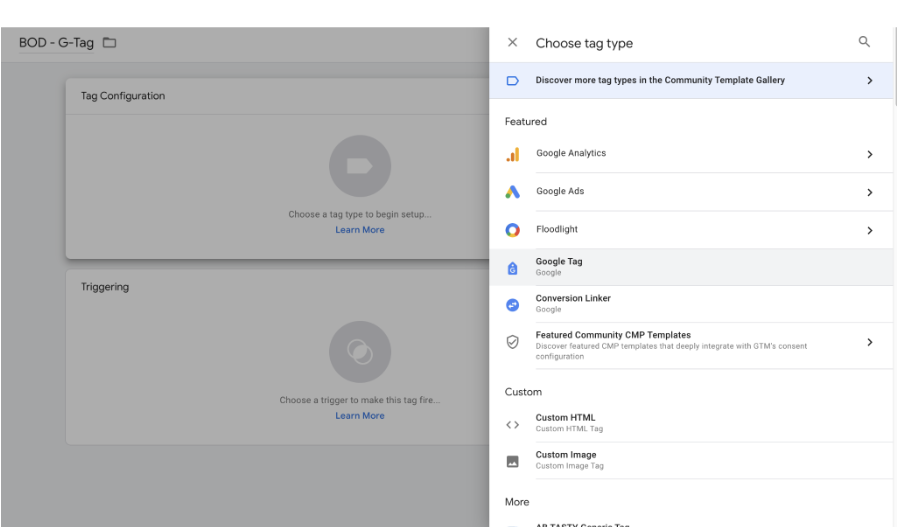Viewport: 908px width, 528px height.
Task: Click the Google Tag icon
Action: click(x=512, y=268)
